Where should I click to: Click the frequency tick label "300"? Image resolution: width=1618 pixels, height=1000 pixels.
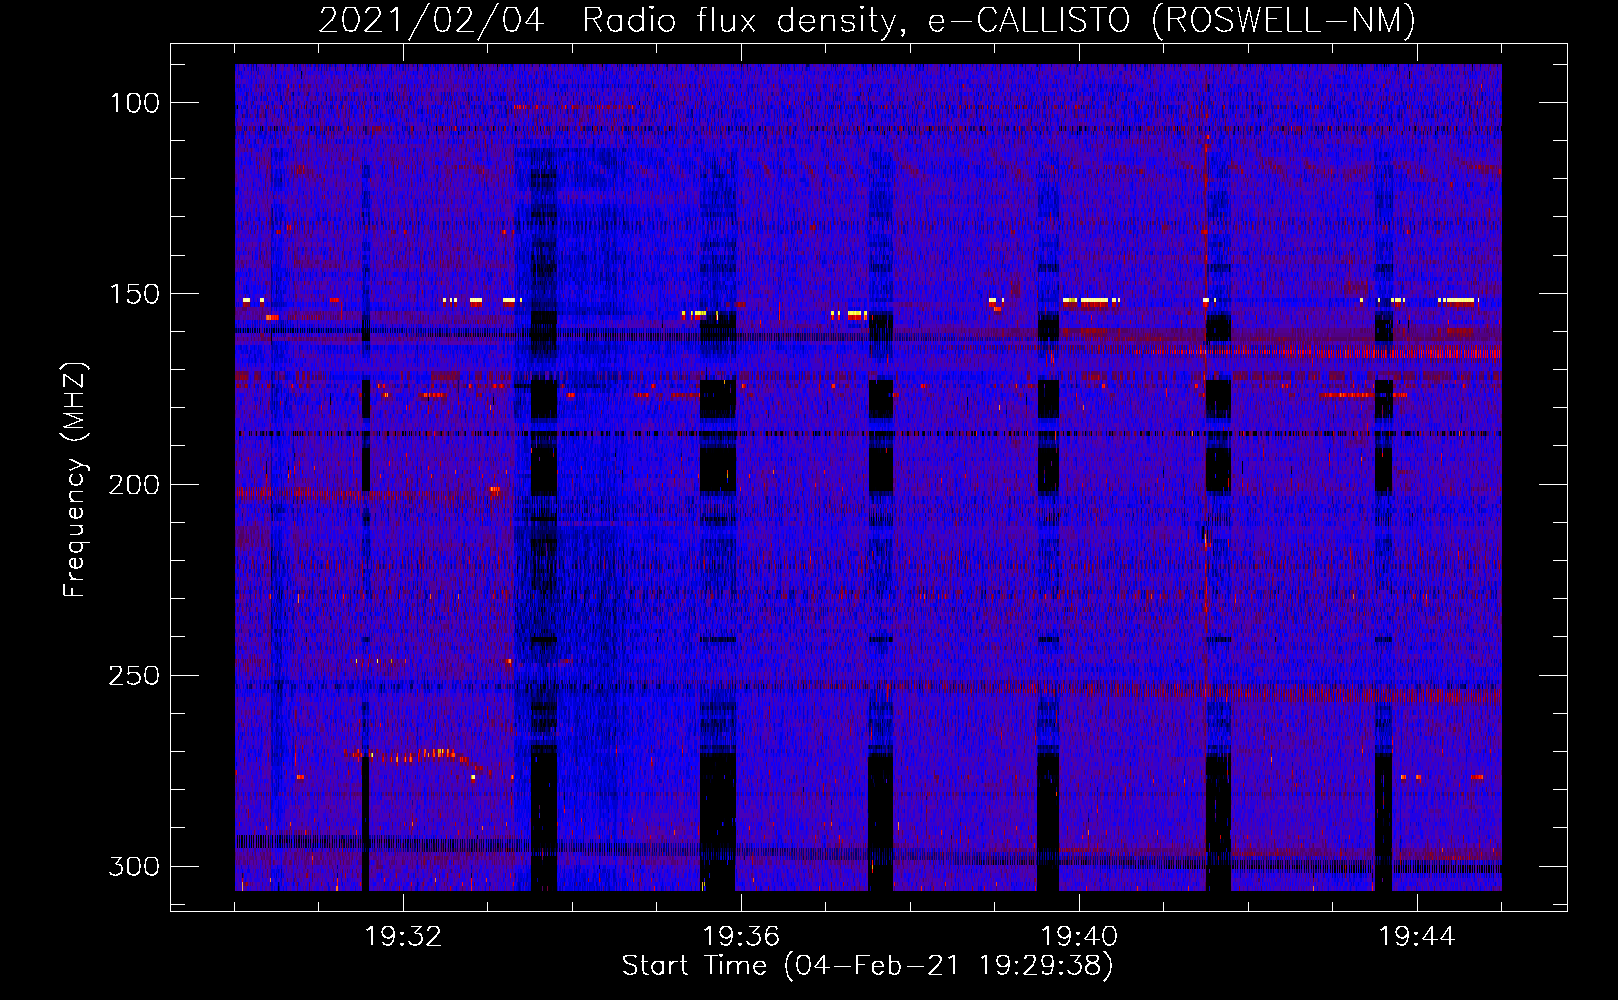click(134, 866)
